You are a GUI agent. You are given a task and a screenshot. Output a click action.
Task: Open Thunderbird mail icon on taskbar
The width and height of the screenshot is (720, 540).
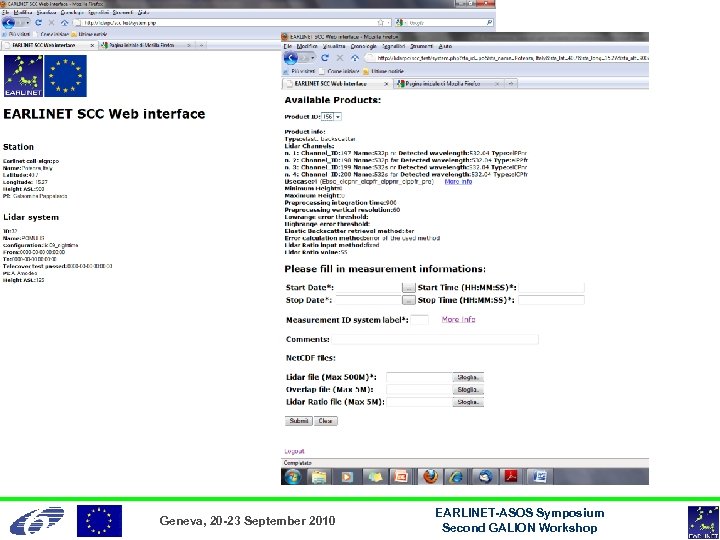click(x=485, y=477)
